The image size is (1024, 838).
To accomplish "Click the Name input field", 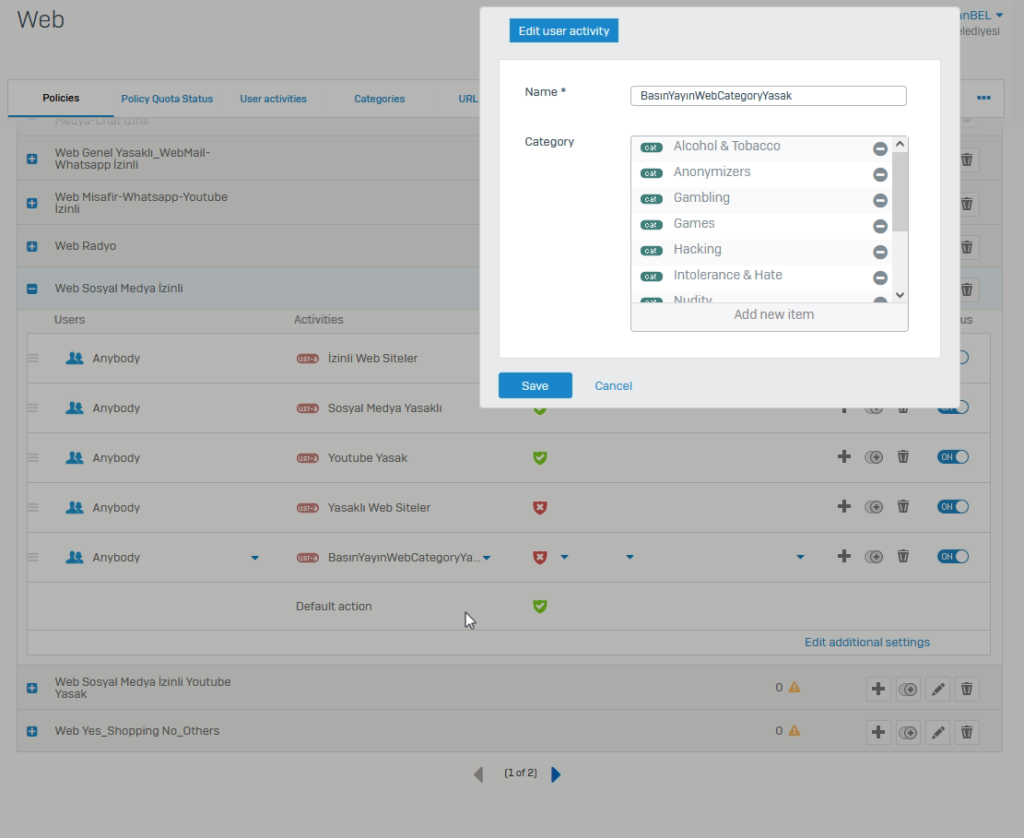I will tap(768, 96).
